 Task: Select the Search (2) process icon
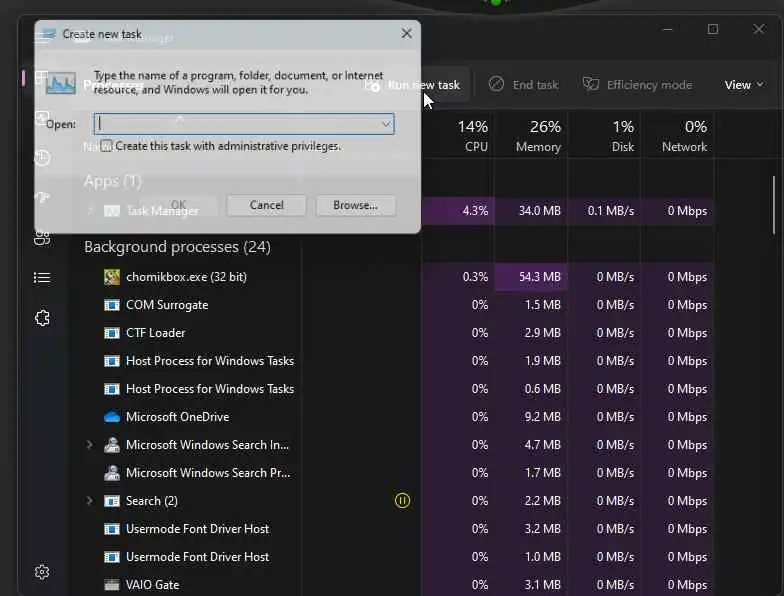(112, 501)
